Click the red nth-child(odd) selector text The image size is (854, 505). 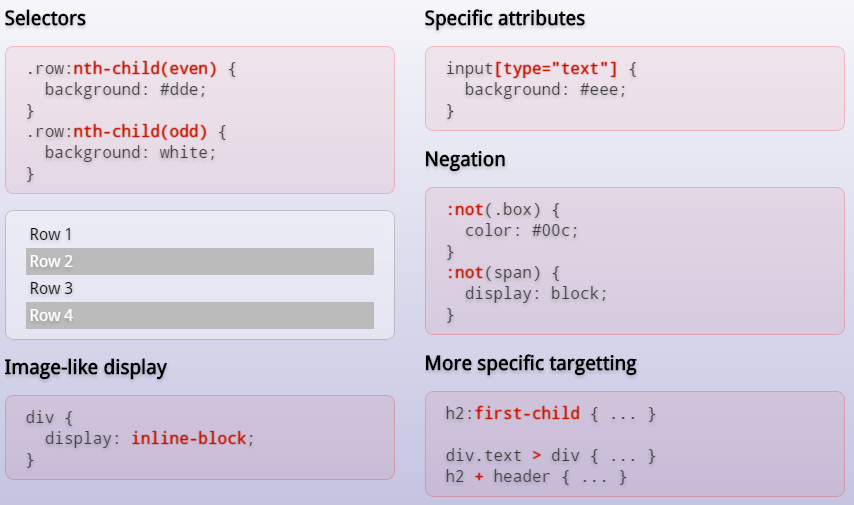(x=140, y=132)
